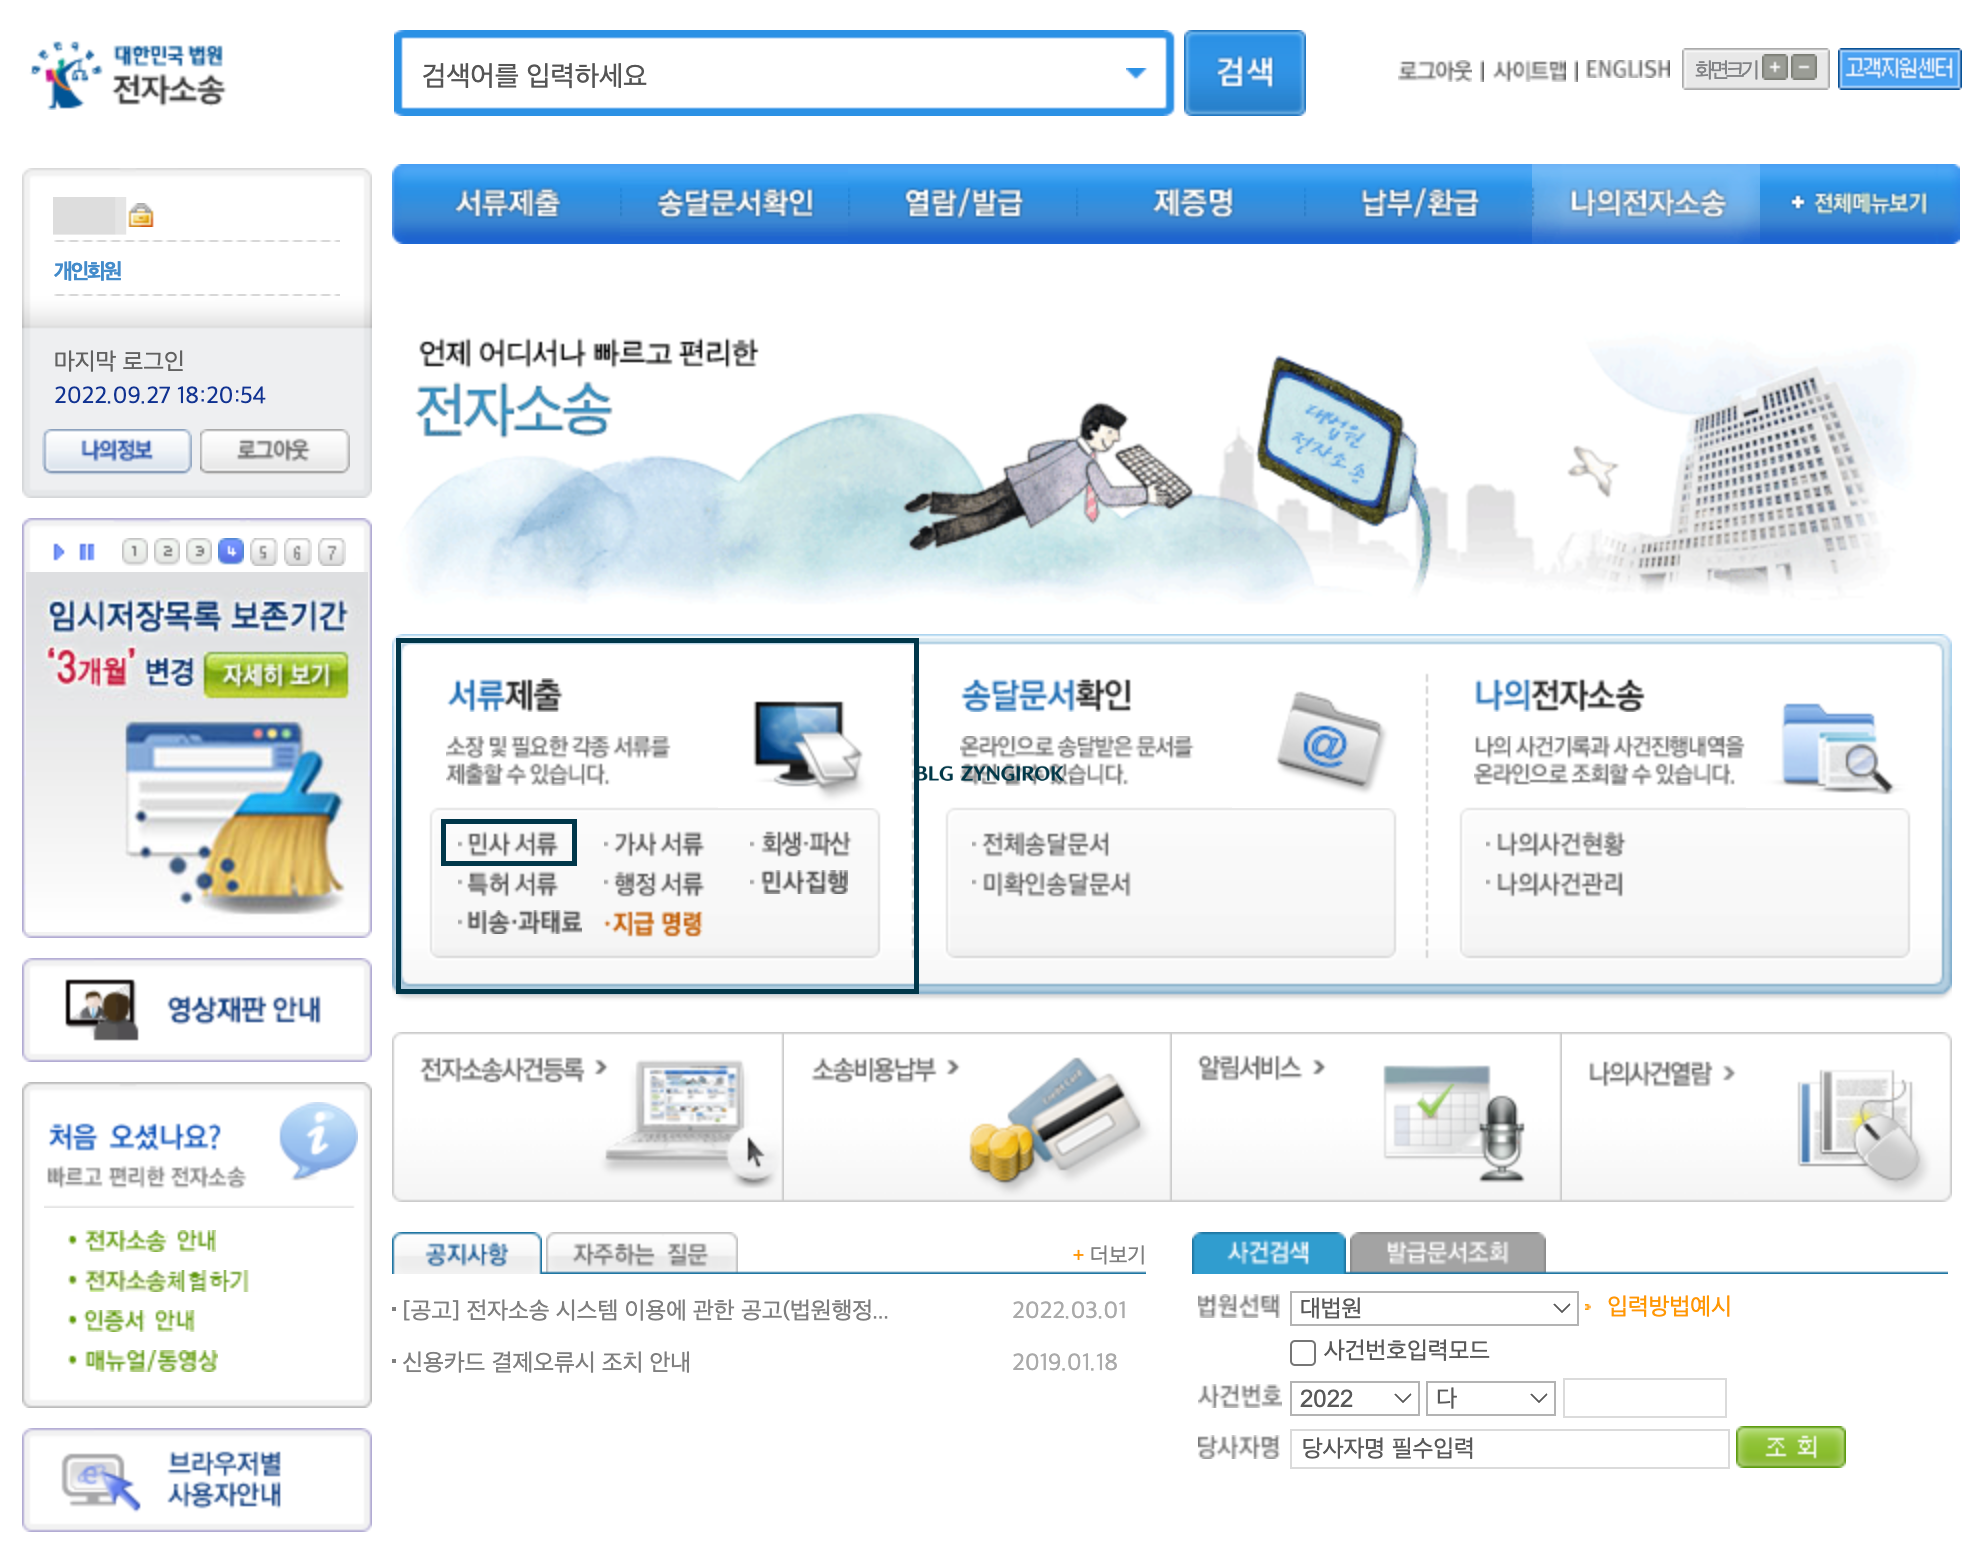1980x1546 pixels.
Task: Click the 자세히 보기 link
Action: [x=278, y=674]
